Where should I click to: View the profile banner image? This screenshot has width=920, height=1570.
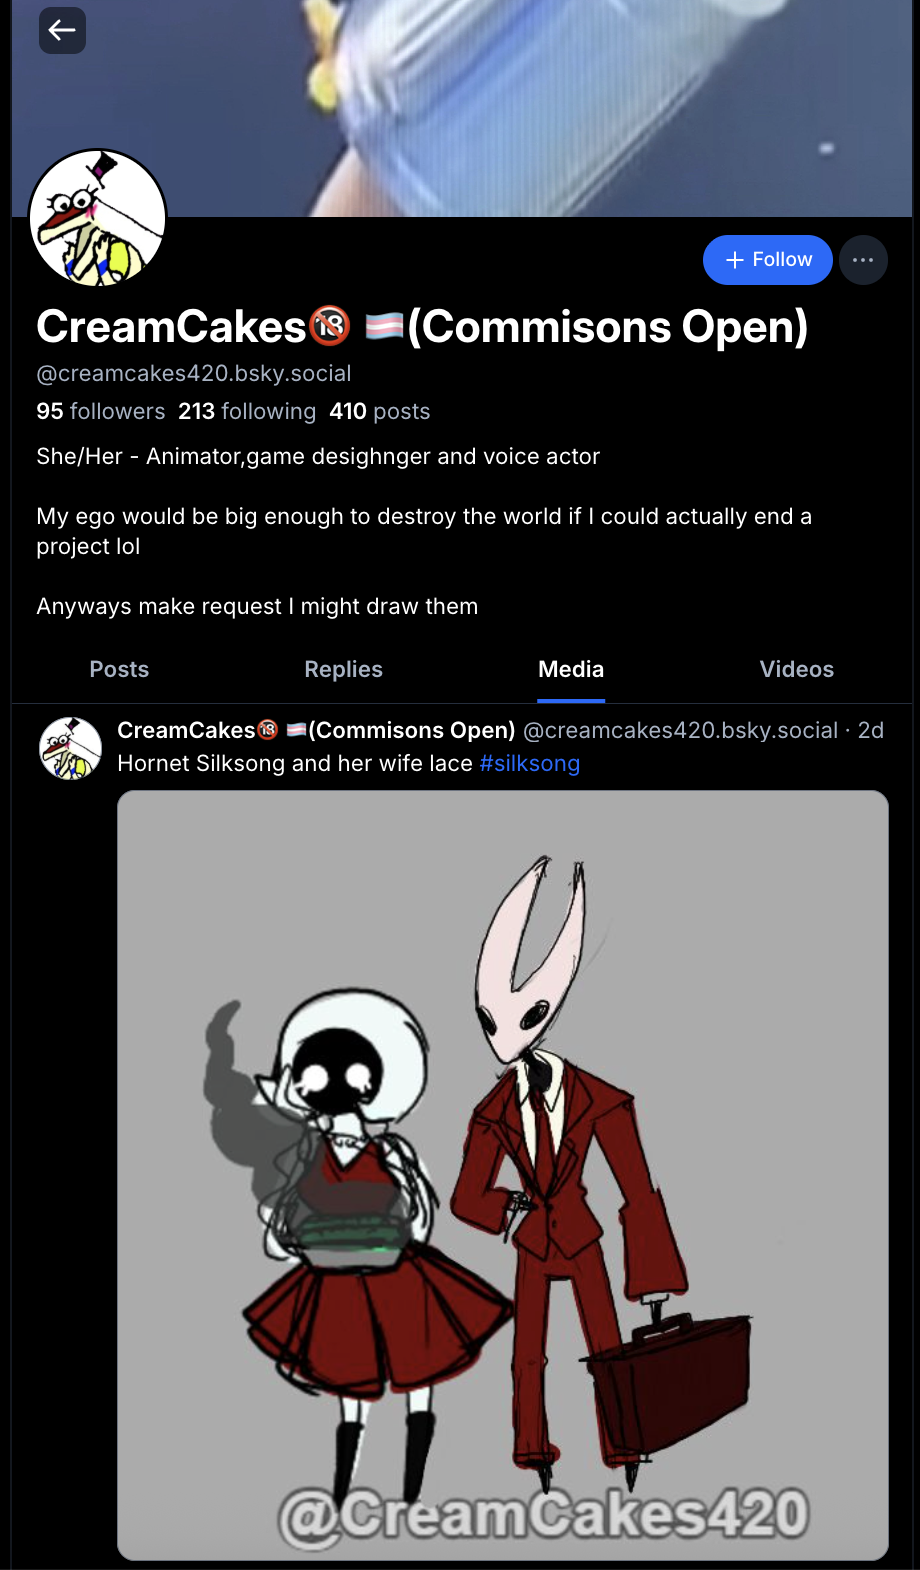click(x=462, y=108)
